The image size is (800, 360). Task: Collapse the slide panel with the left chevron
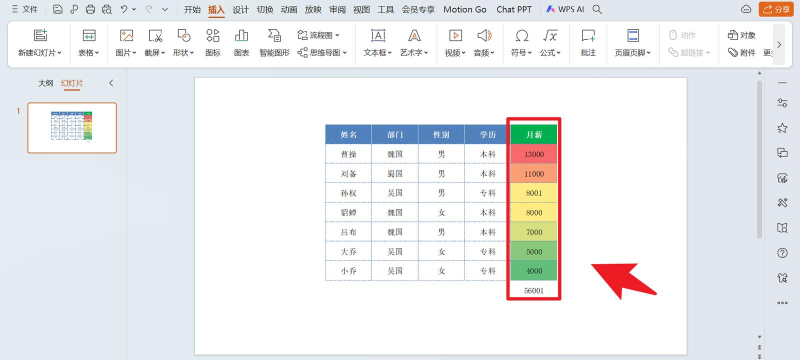pos(111,83)
